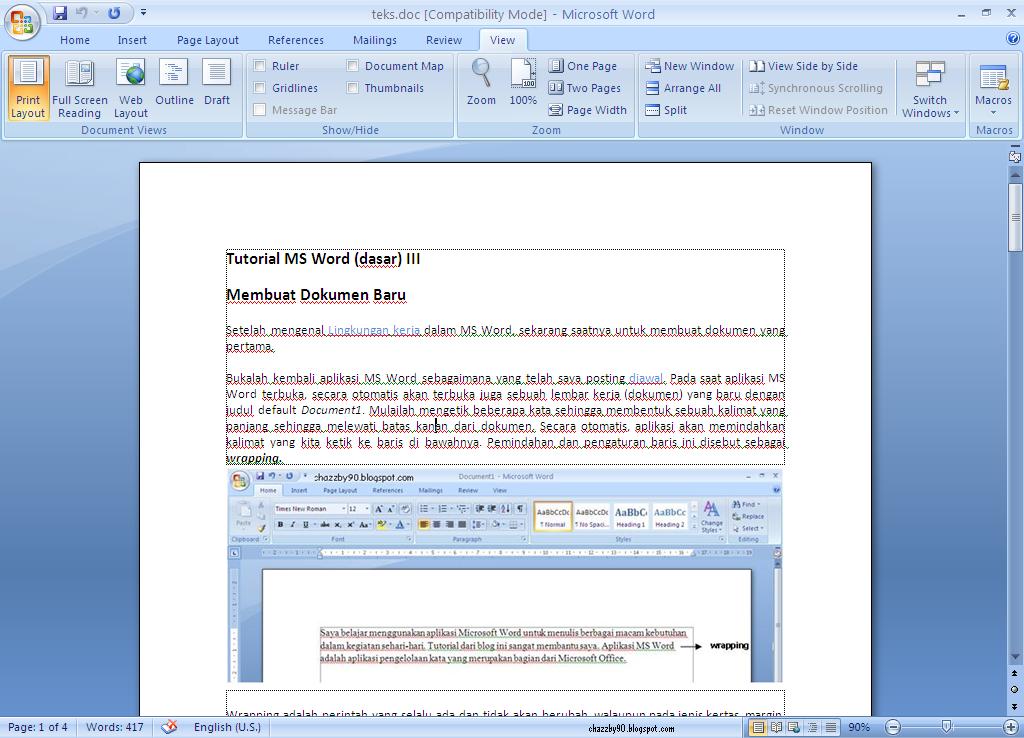
Task: Open a New Window of the document
Action: coord(689,65)
